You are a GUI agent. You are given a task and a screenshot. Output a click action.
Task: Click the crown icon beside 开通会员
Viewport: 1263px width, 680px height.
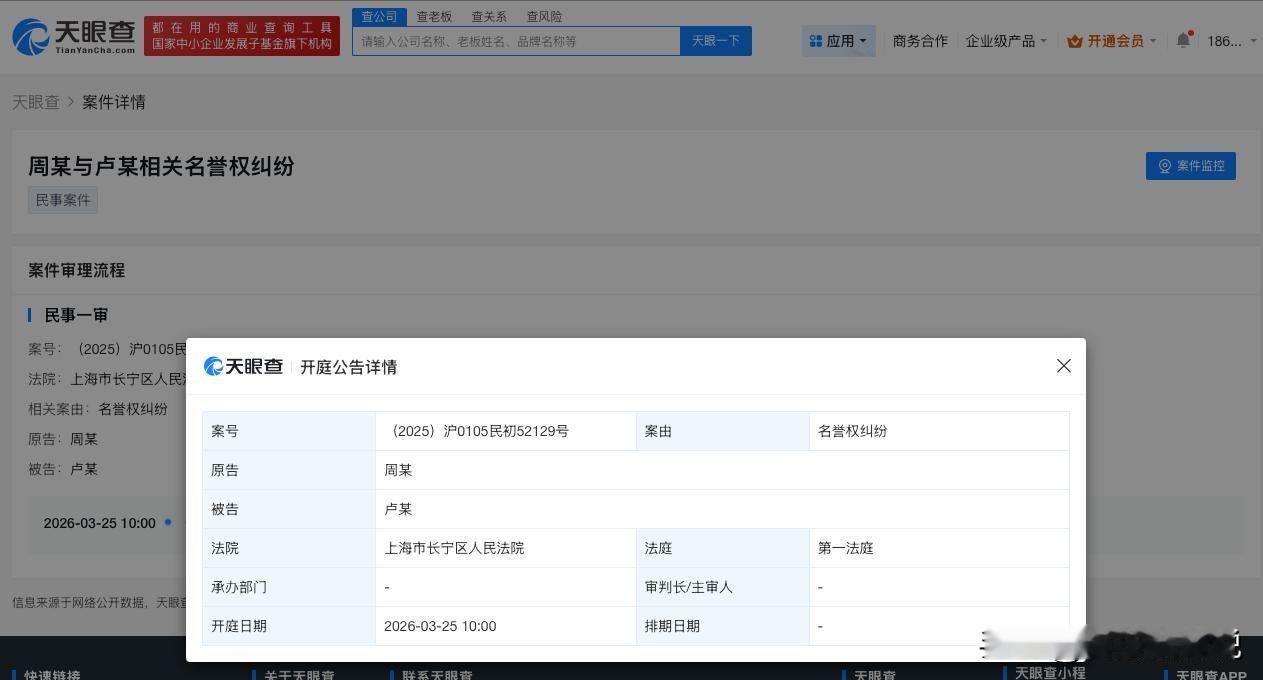coord(1075,41)
